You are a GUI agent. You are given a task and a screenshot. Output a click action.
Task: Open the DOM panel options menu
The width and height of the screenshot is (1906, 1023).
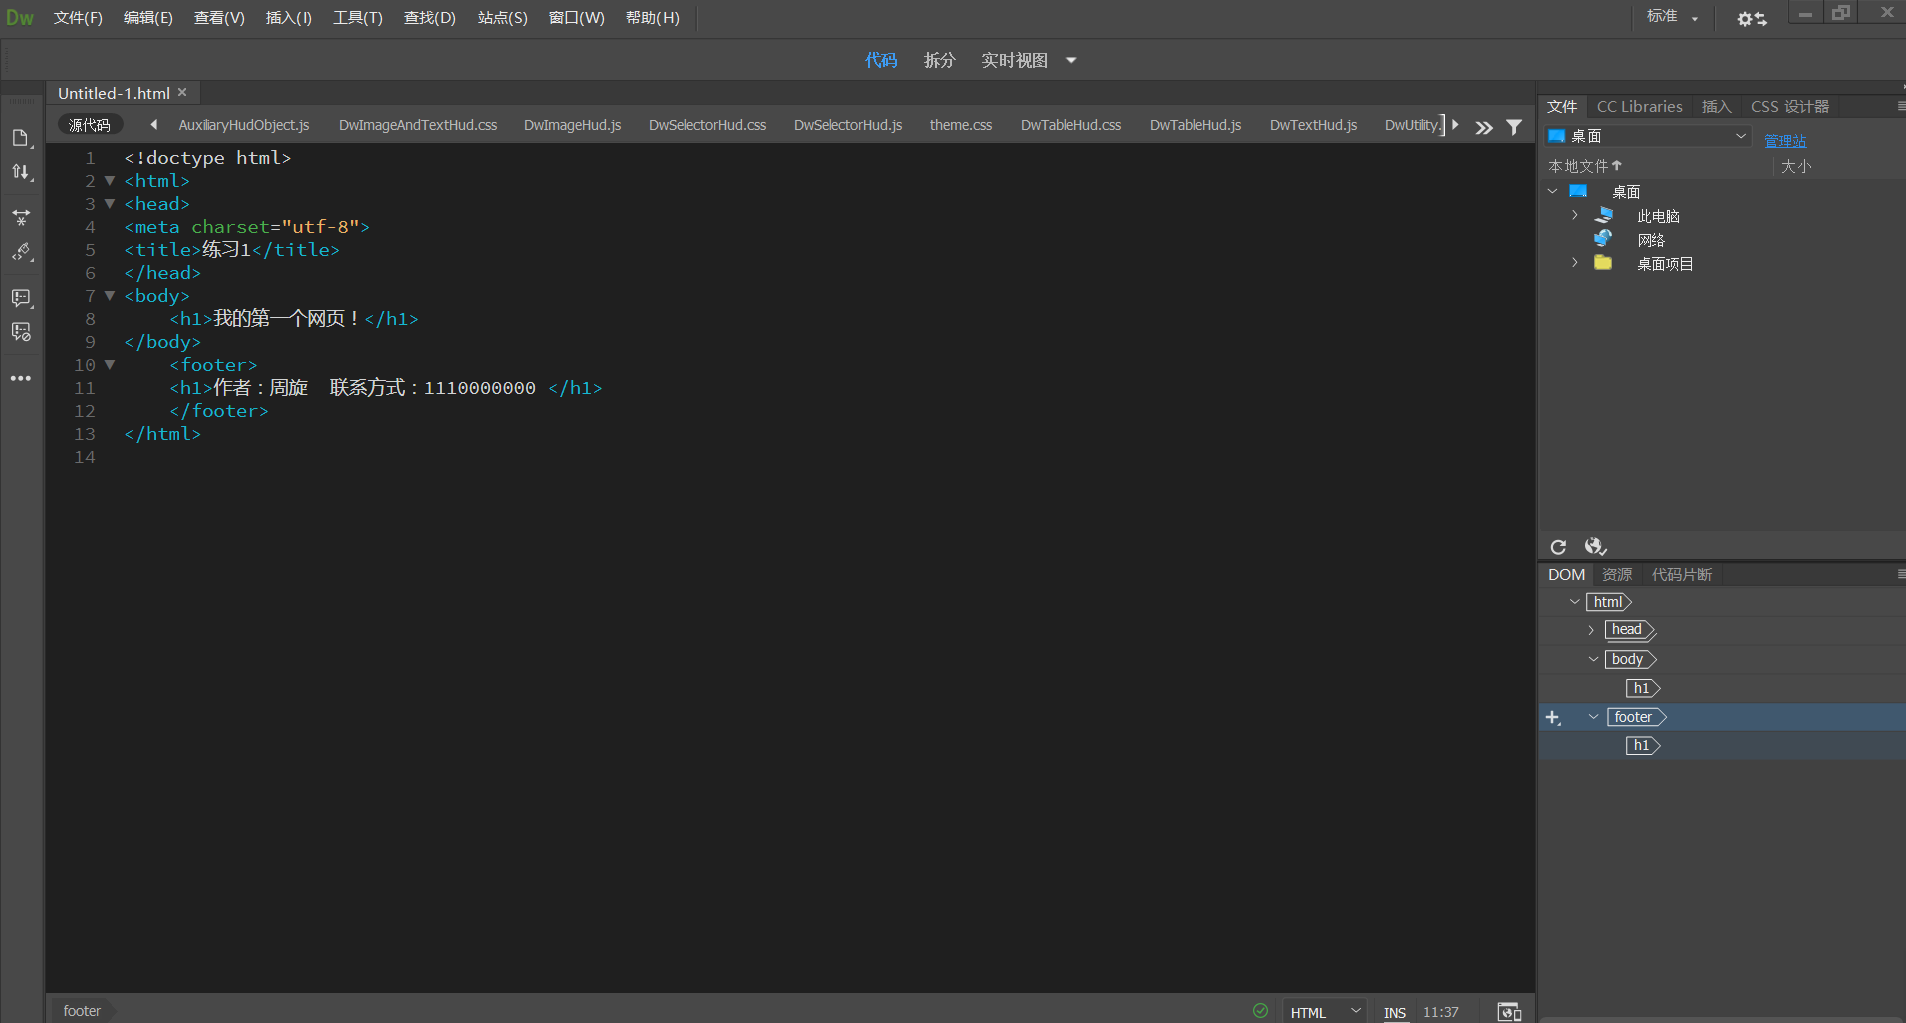[1900, 574]
